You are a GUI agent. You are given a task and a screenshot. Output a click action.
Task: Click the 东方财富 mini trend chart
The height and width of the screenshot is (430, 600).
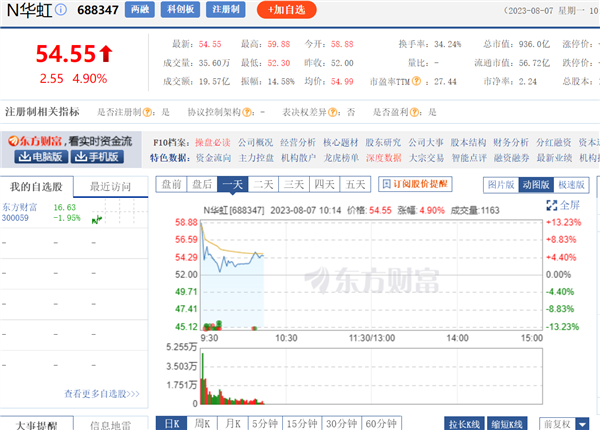click(119, 213)
